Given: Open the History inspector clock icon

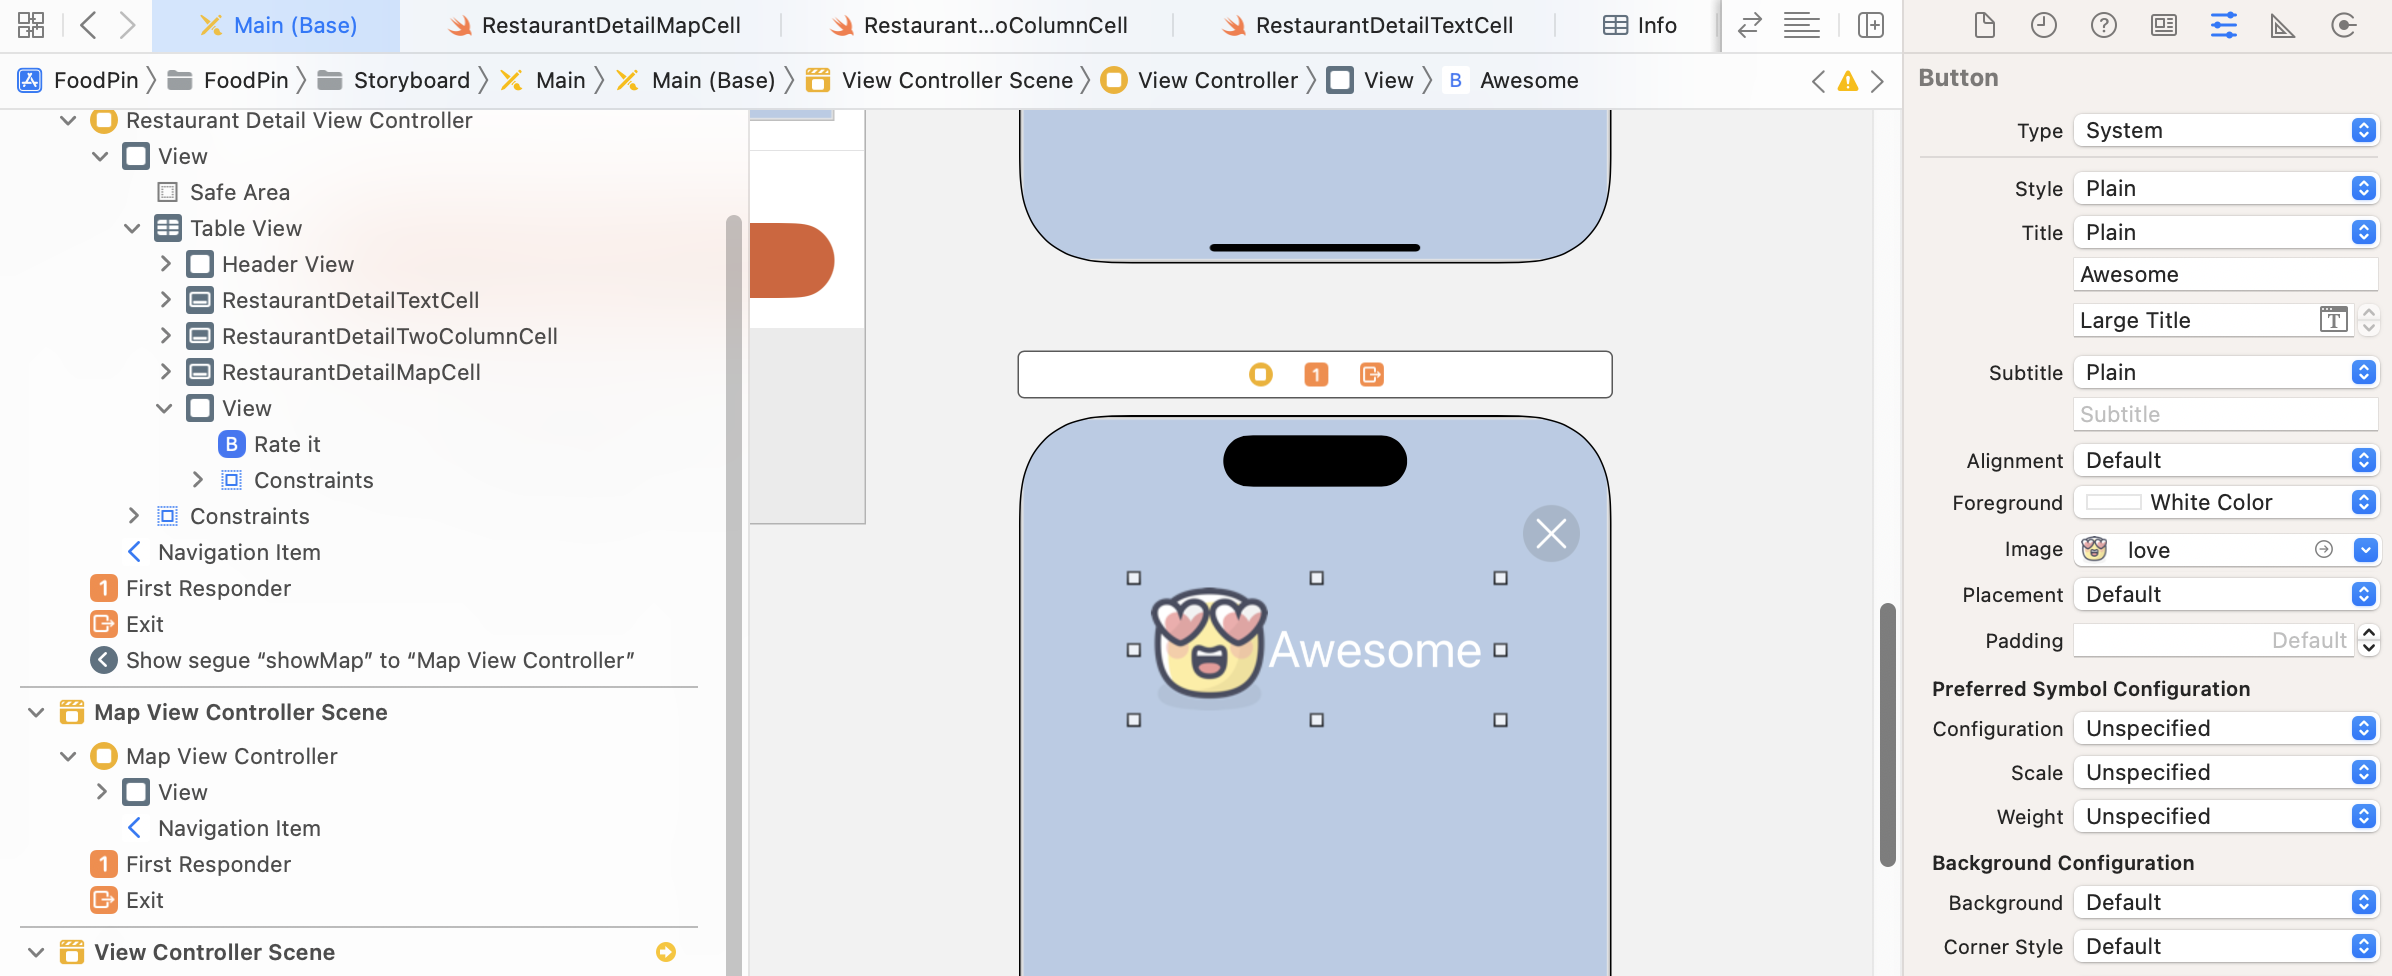Looking at the screenshot, I should [2043, 26].
